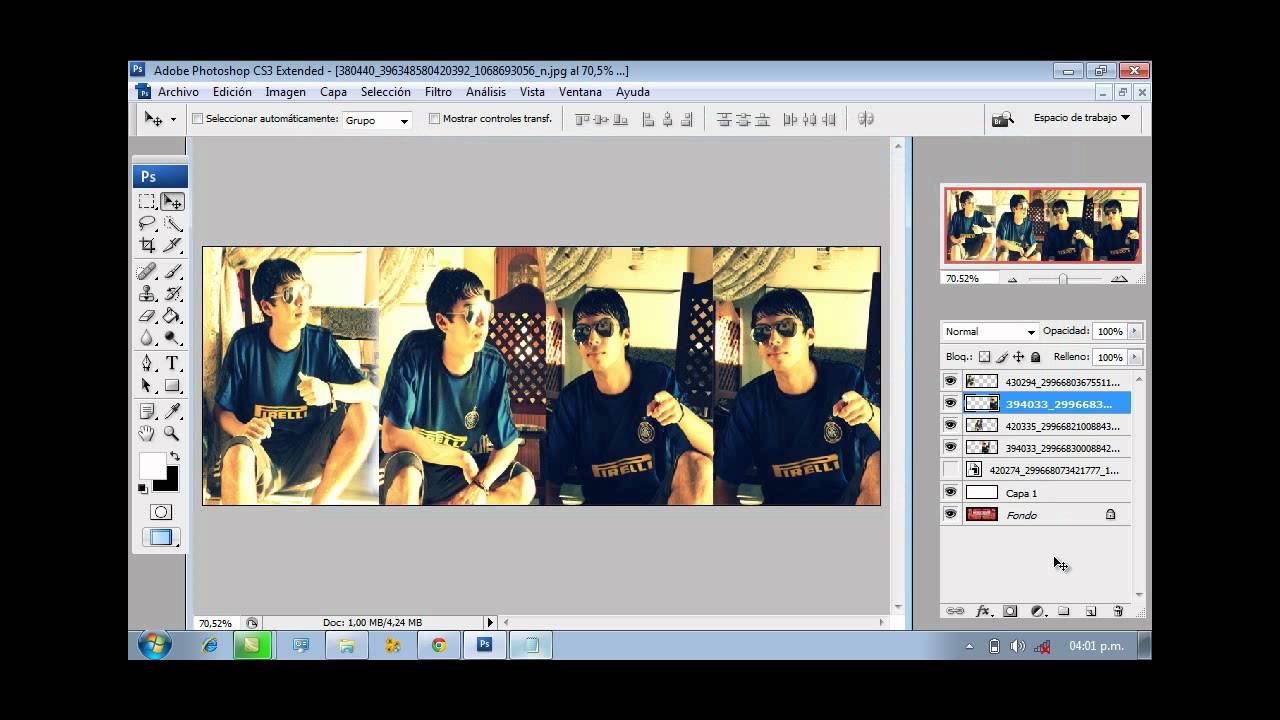This screenshot has height=720, width=1280.
Task: Enable Mostrar controles transf. checkbox
Action: tap(434, 118)
